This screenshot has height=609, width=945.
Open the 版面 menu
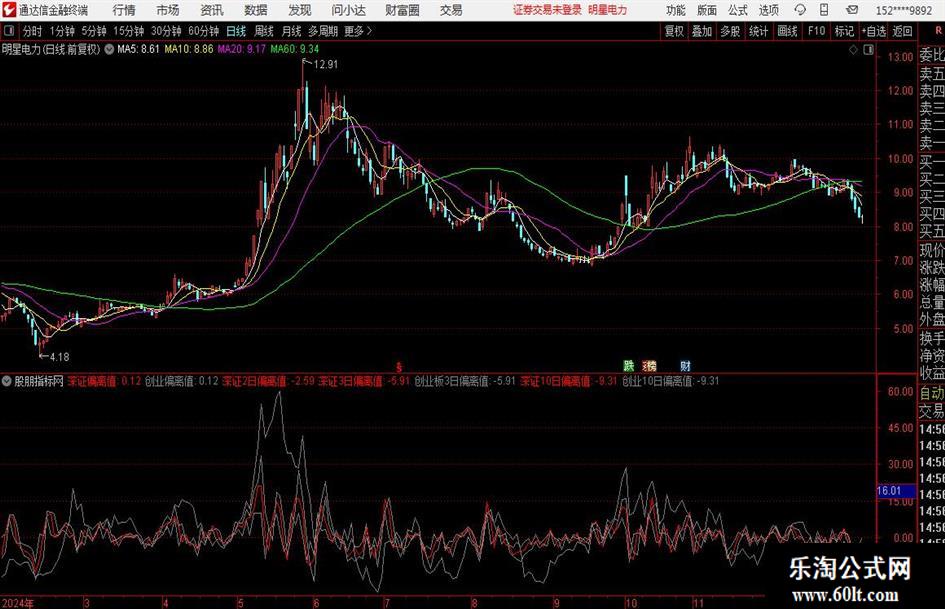[706, 10]
